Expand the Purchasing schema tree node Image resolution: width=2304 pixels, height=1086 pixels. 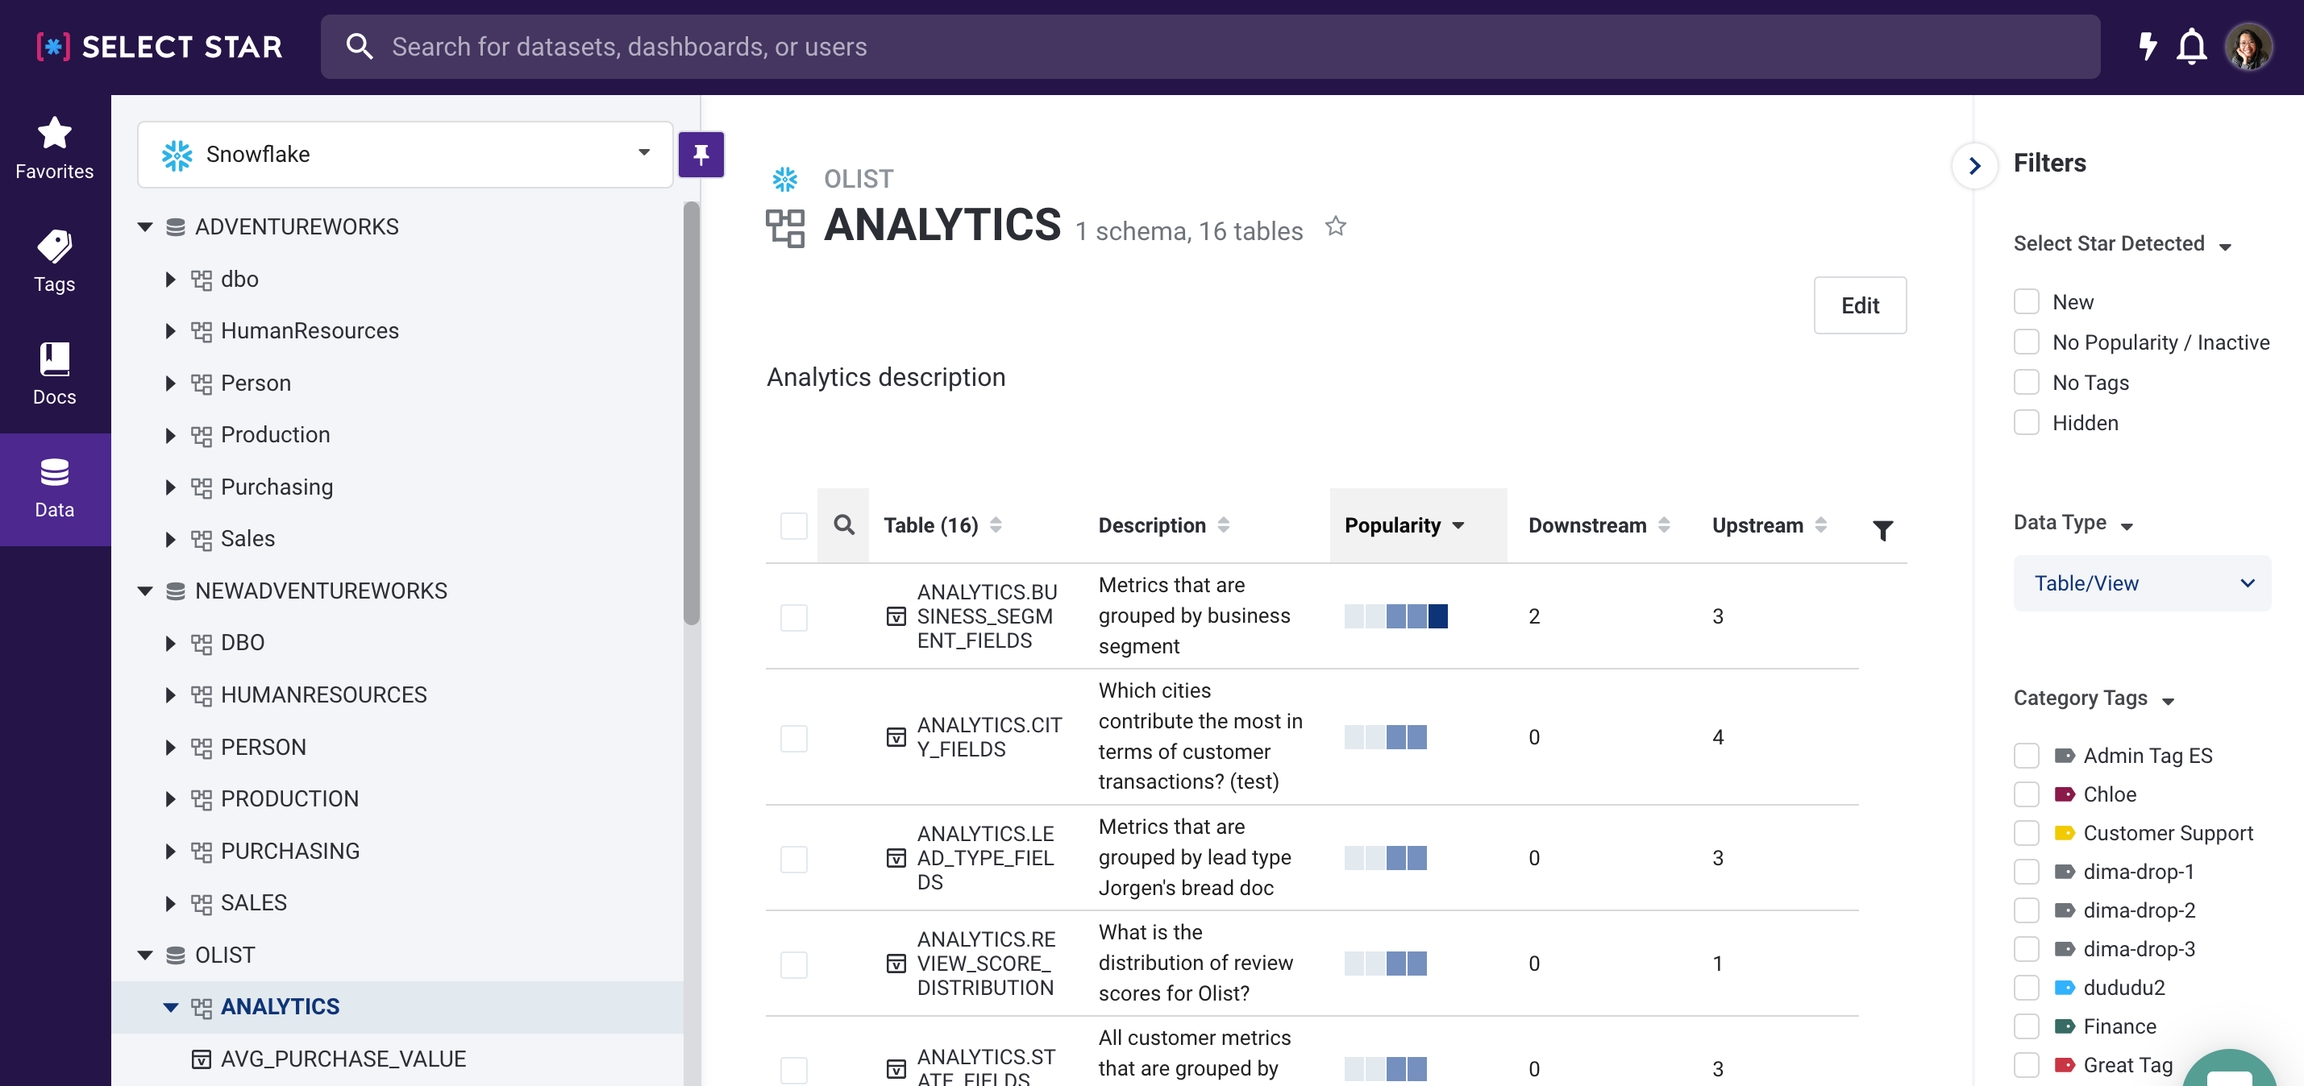click(170, 487)
